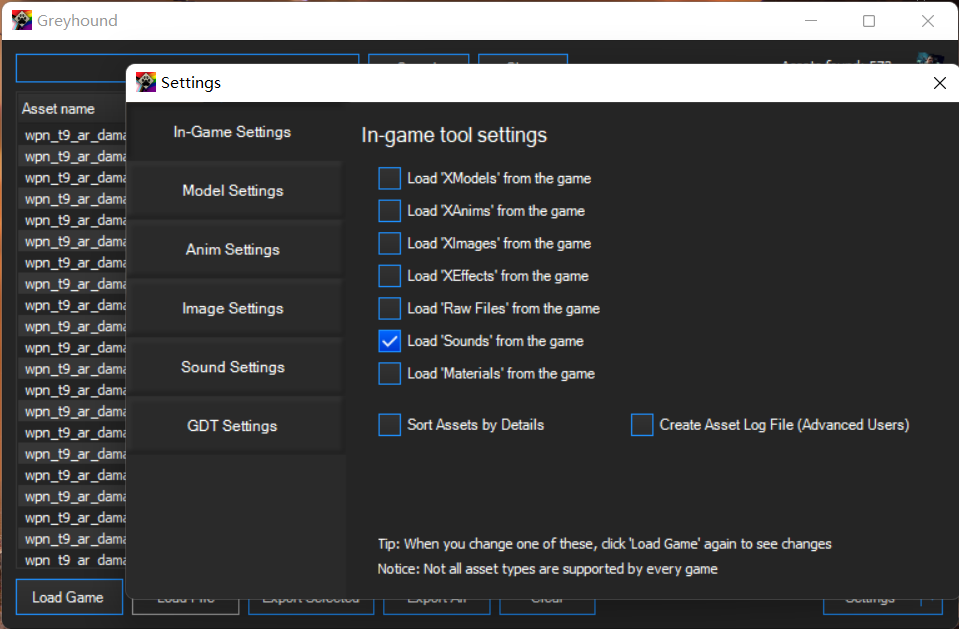Open the GDT Settings tab

point(233,426)
